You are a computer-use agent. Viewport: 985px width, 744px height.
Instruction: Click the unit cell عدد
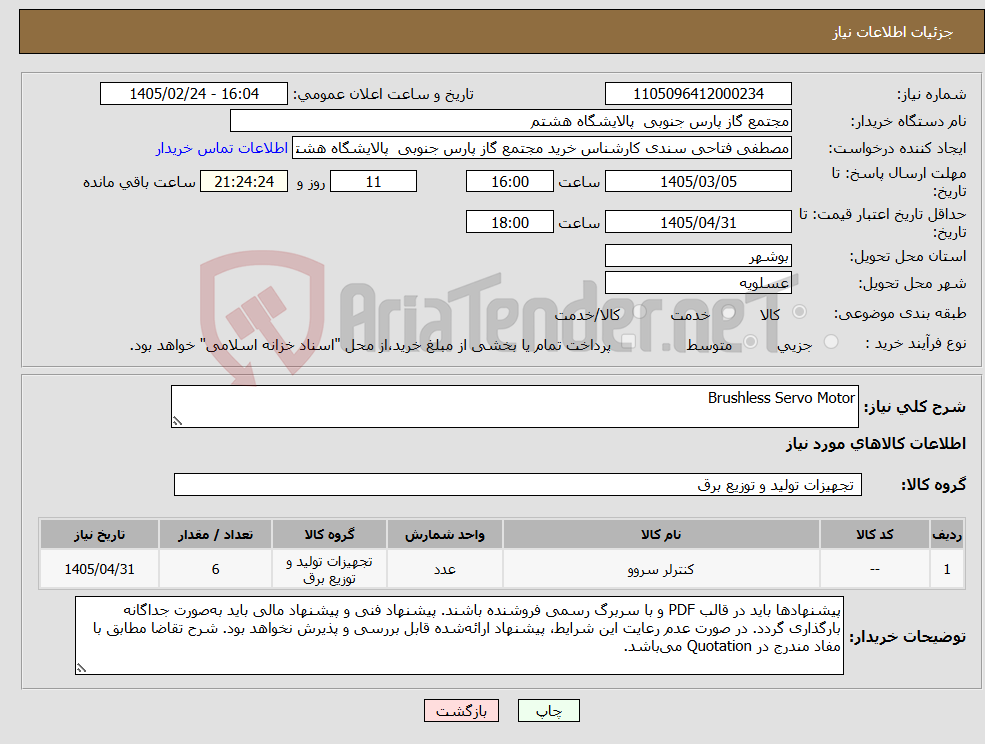[x=444, y=569]
